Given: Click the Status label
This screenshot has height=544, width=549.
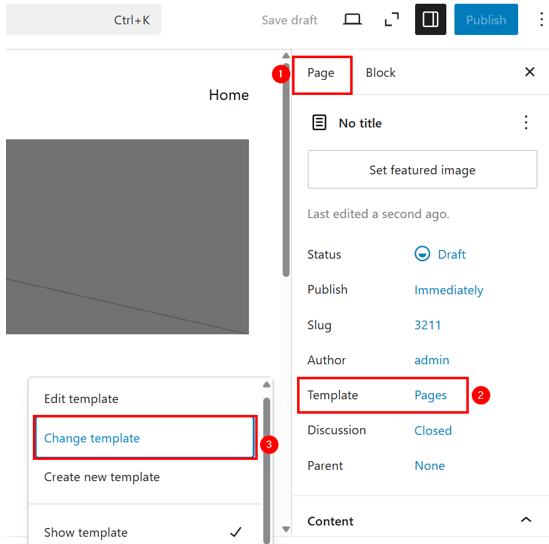Looking at the screenshot, I should (x=324, y=254).
